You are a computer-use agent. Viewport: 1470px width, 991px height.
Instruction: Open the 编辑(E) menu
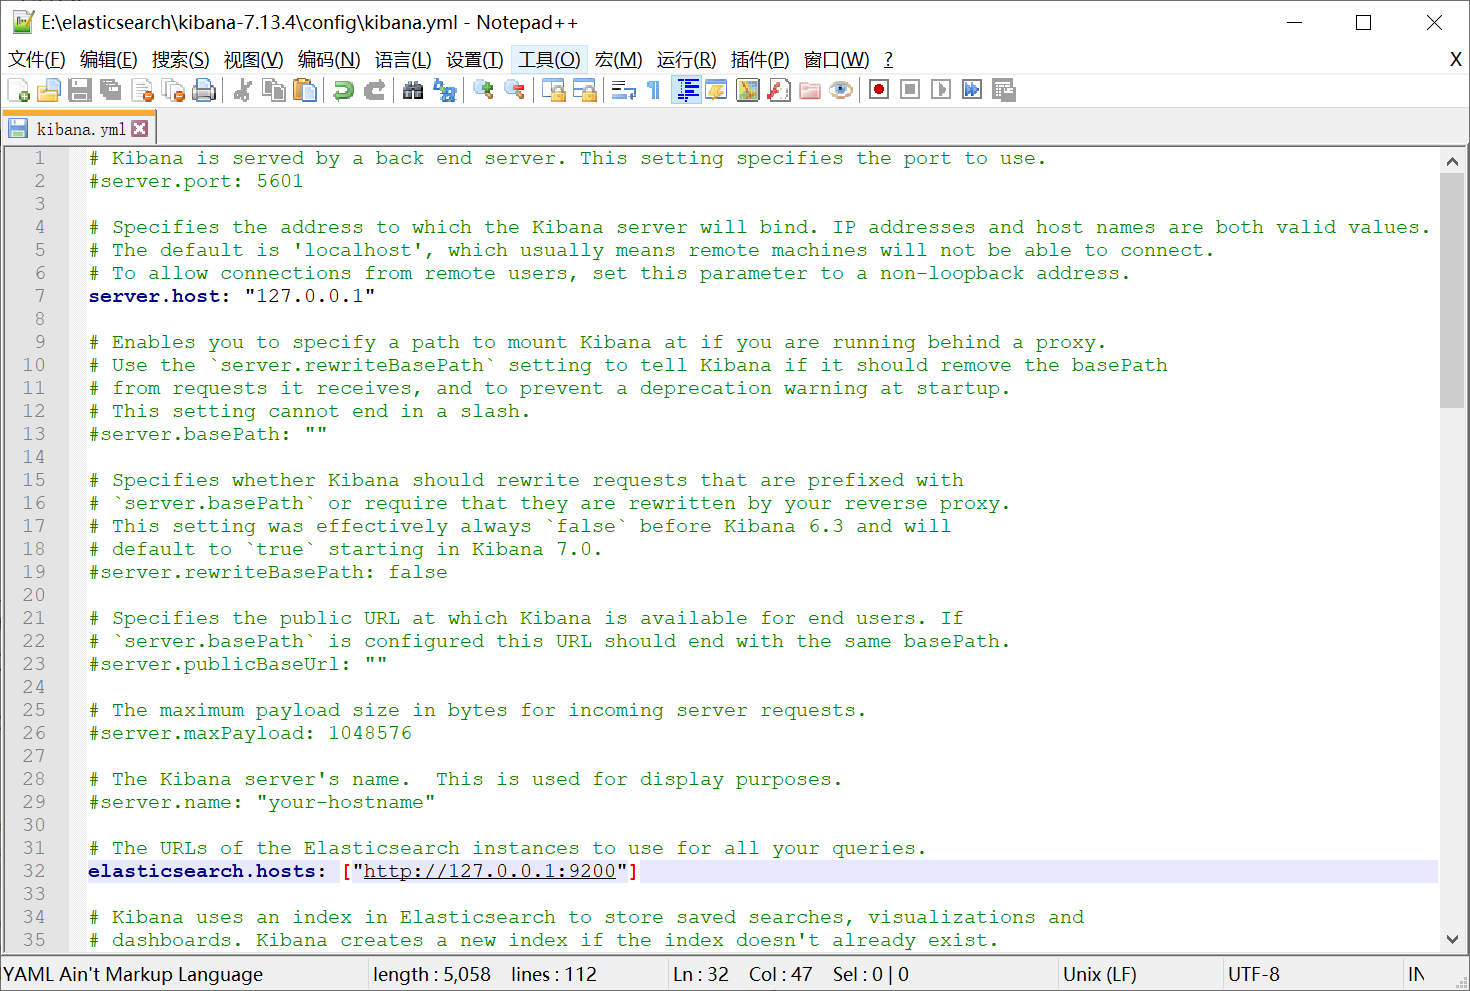[x=108, y=60]
